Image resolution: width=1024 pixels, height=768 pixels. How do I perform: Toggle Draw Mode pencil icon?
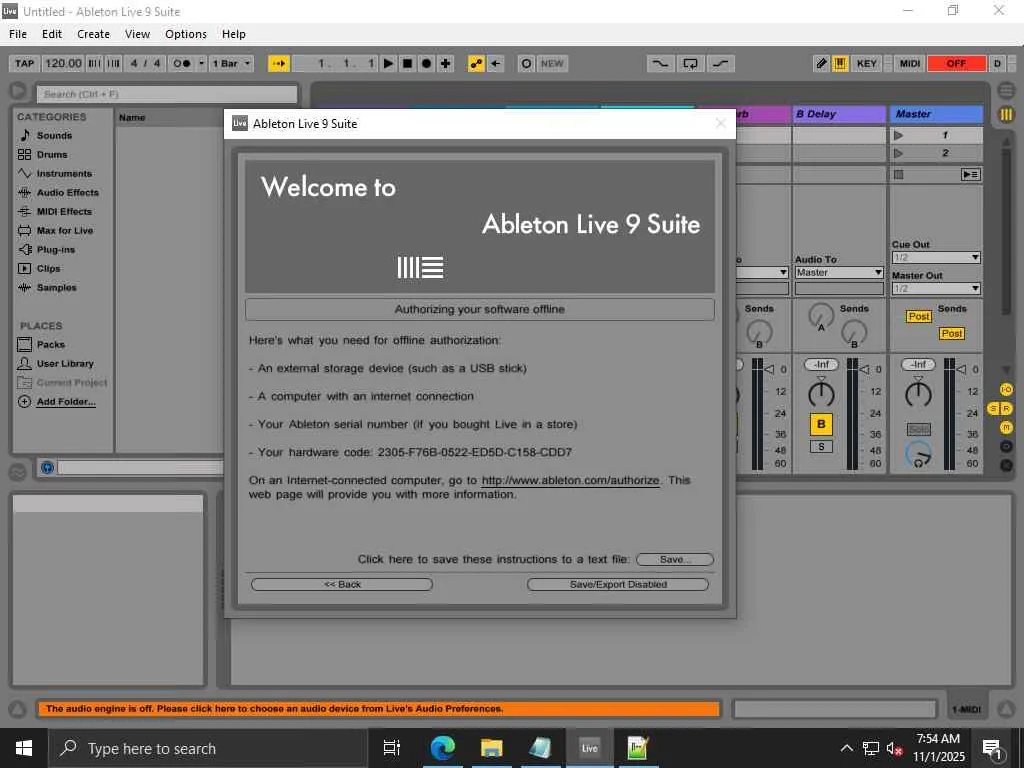(822, 63)
